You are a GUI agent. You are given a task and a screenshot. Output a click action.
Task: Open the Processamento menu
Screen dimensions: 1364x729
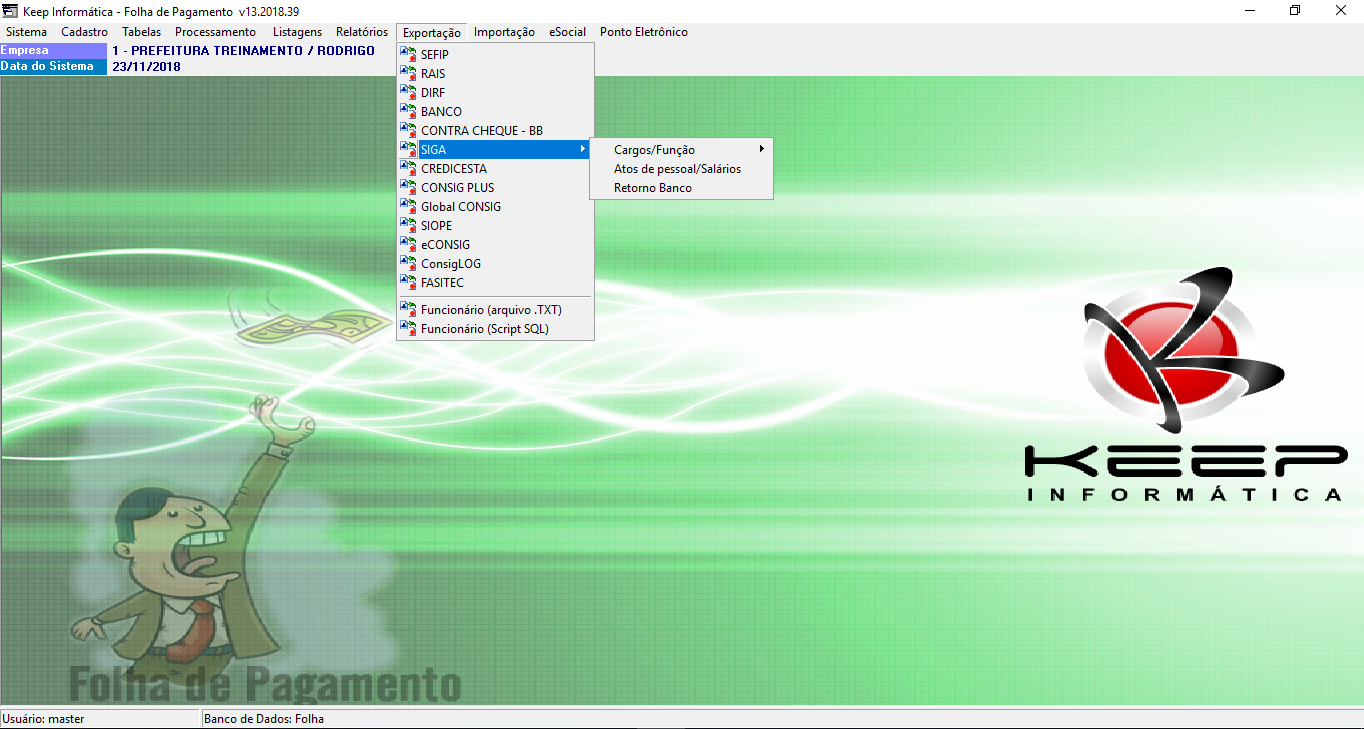[x=215, y=32]
